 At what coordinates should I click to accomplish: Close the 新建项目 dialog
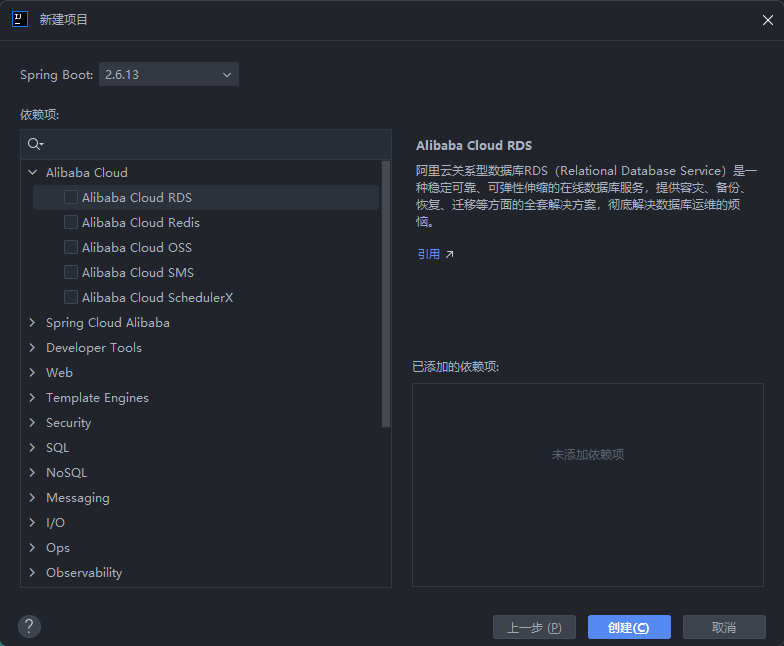tap(768, 20)
